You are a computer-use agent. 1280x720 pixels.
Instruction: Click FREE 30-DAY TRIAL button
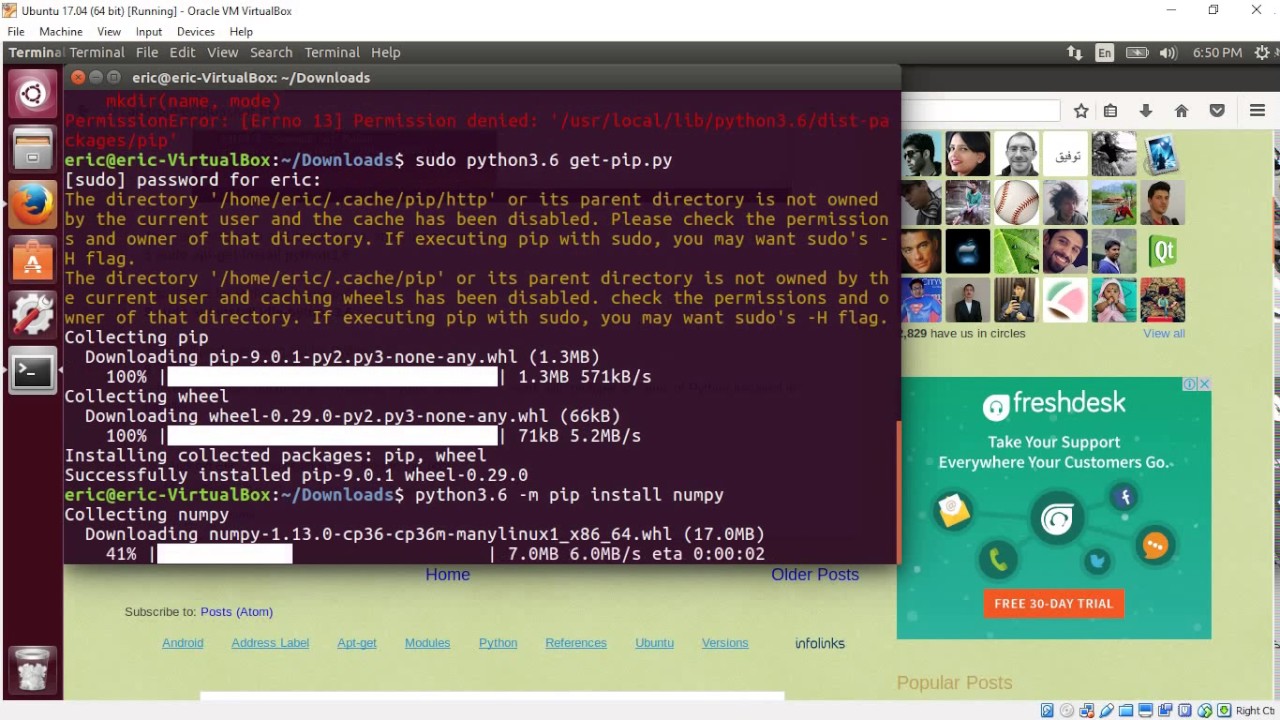tap(1053, 603)
